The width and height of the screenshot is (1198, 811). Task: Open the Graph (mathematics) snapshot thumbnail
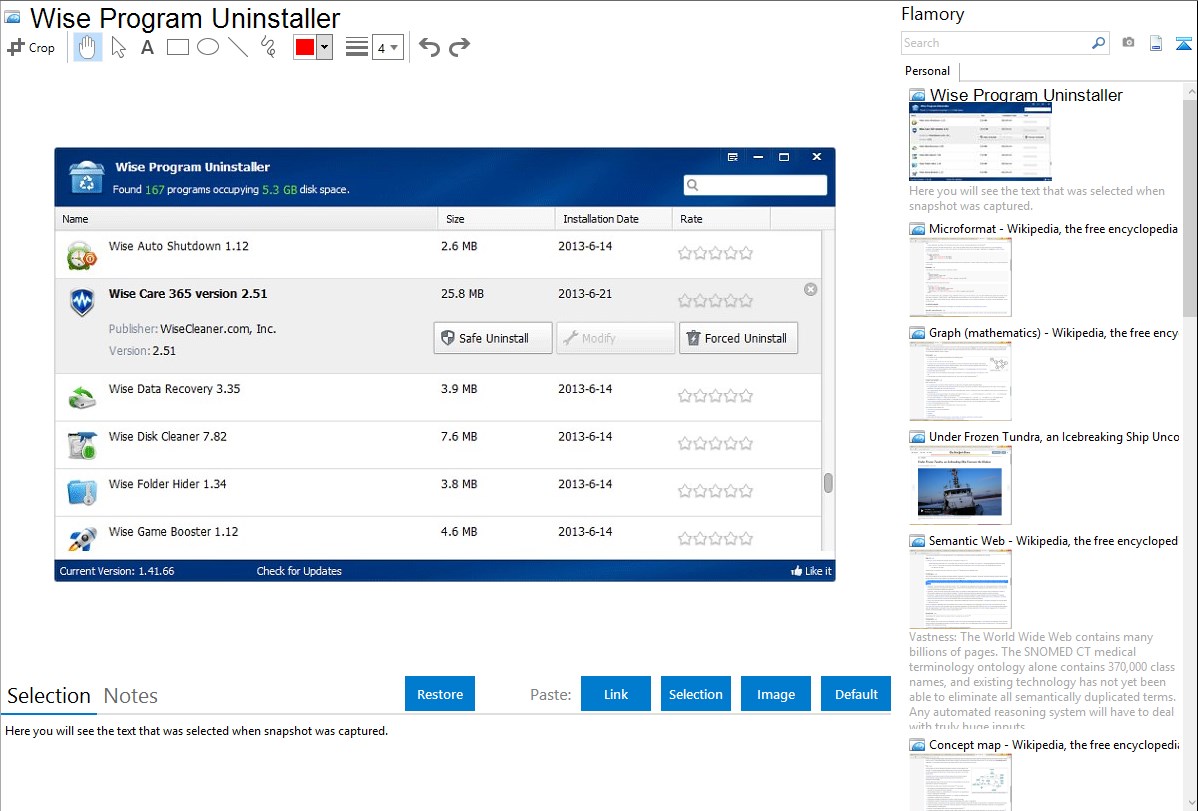click(960, 381)
